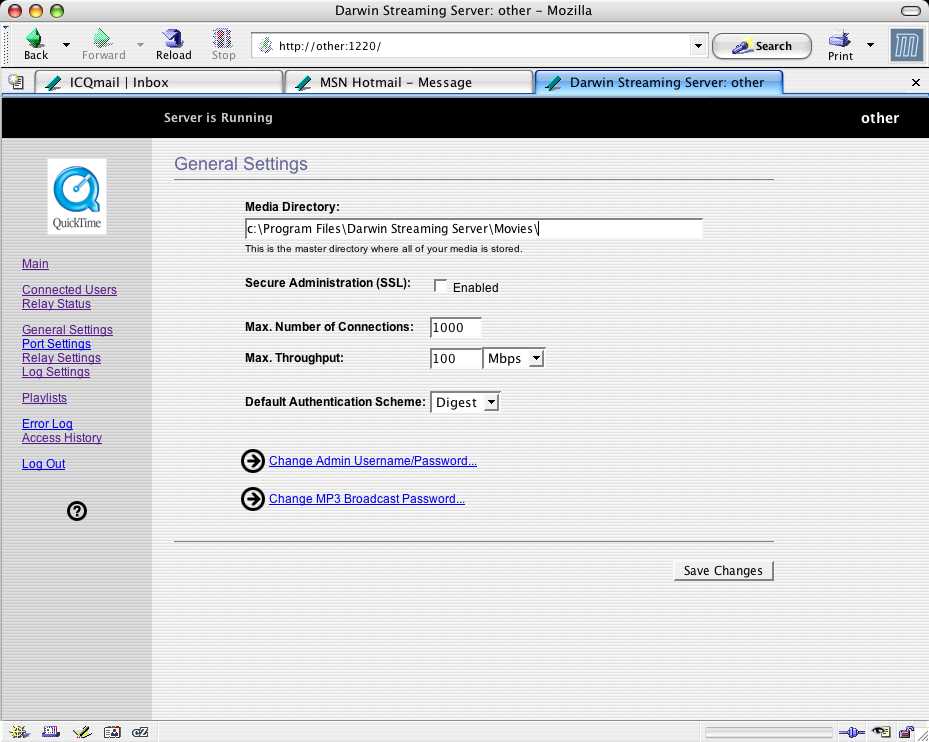Open the Mbps throughput unit dropdown
929x742 pixels.
tap(513, 358)
